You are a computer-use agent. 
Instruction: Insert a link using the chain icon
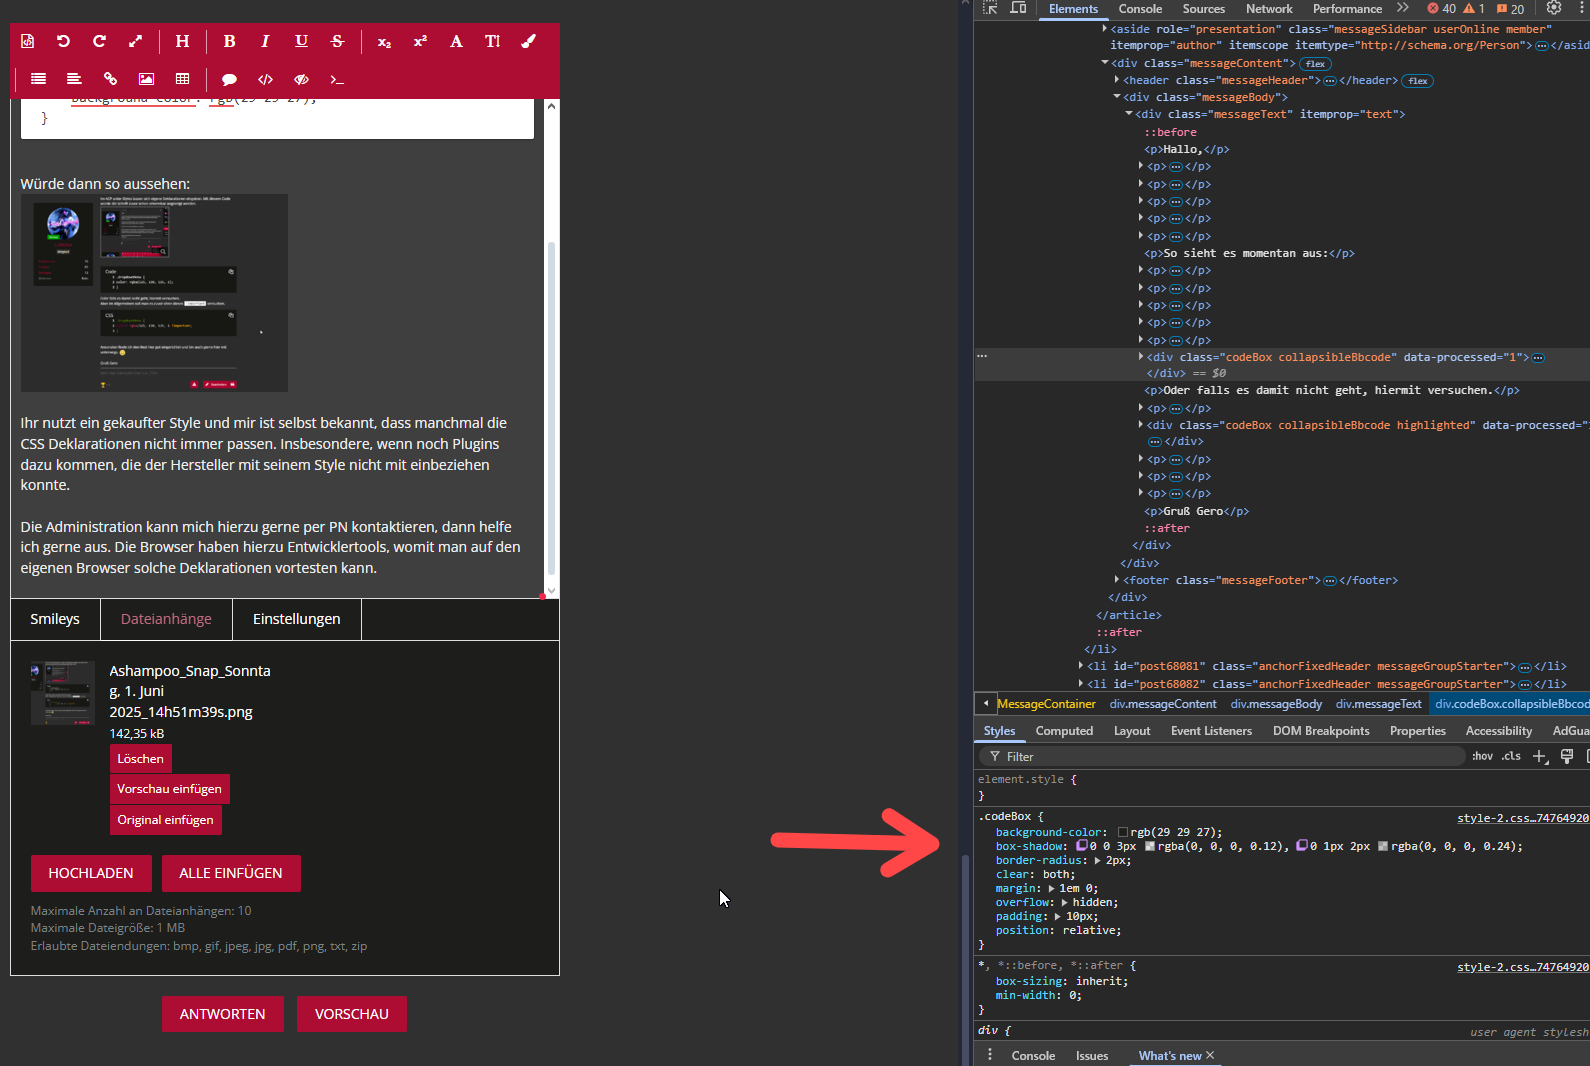click(x=110, y=79)
